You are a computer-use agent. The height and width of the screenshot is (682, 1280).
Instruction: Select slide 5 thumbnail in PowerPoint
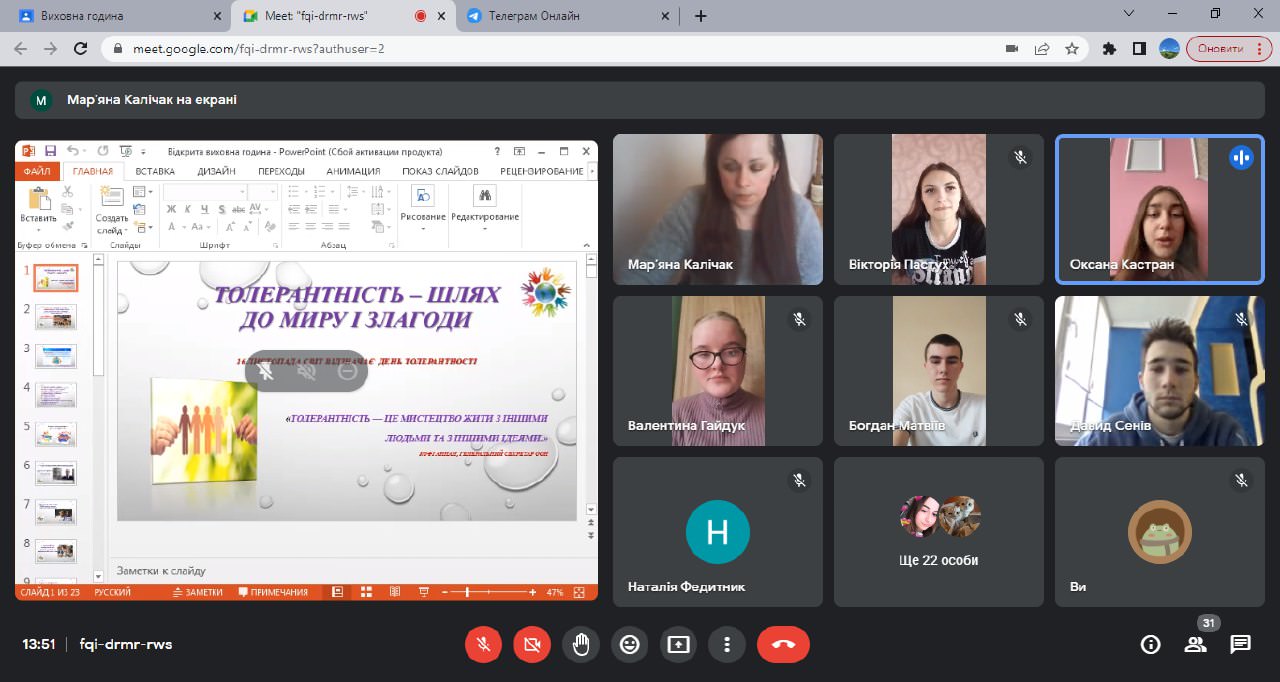coord(56,433)
